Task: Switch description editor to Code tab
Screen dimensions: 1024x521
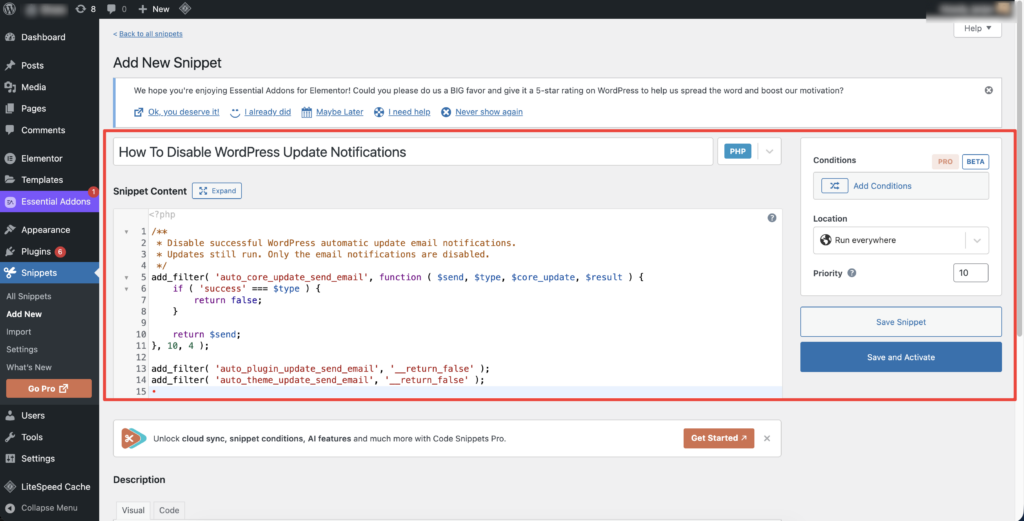Action: [x=169, y=511]
